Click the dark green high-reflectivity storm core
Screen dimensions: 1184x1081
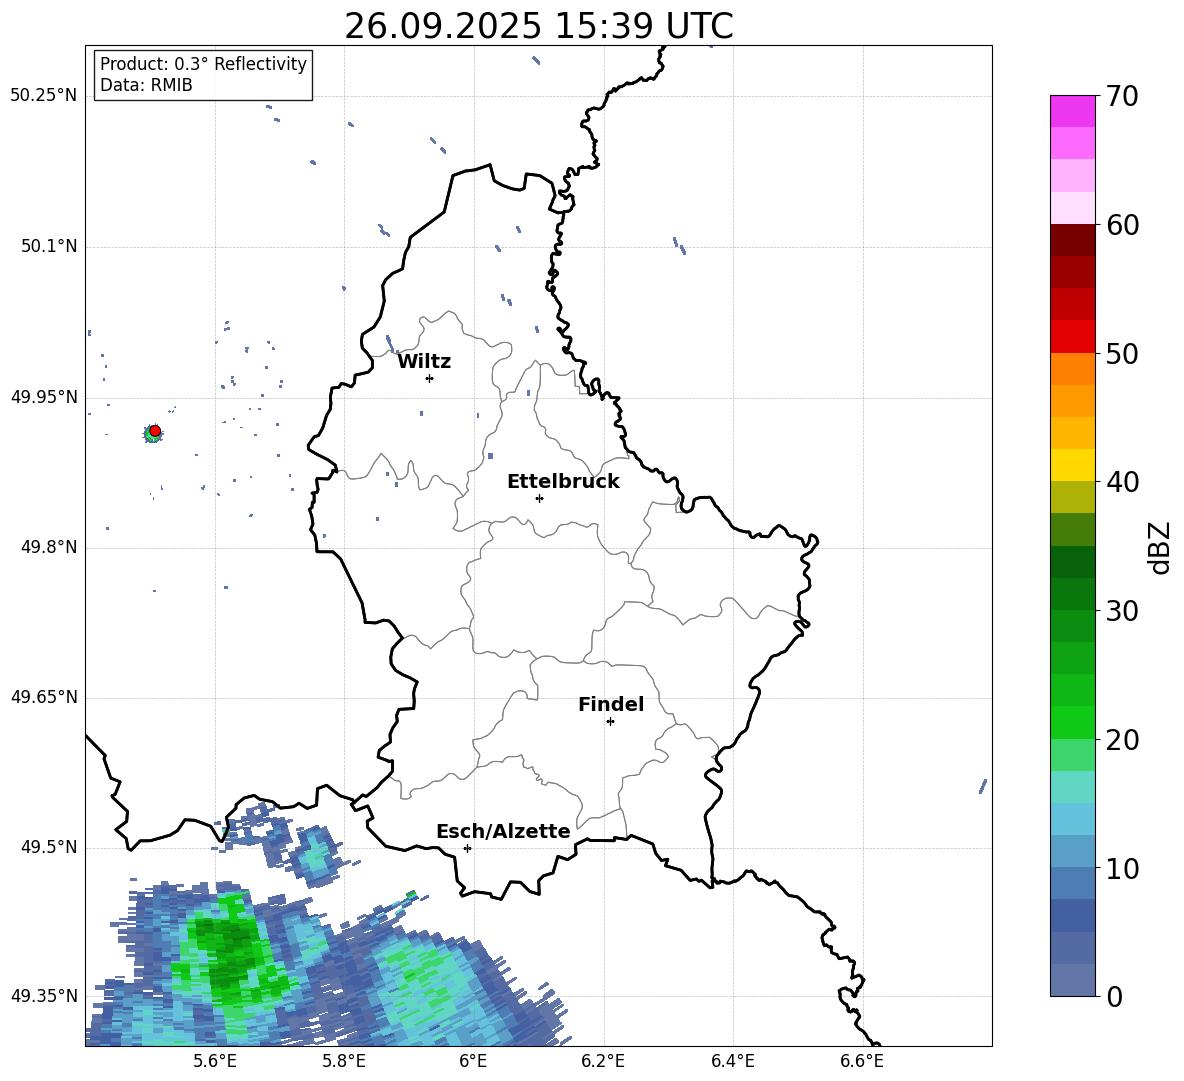(229, 953)
